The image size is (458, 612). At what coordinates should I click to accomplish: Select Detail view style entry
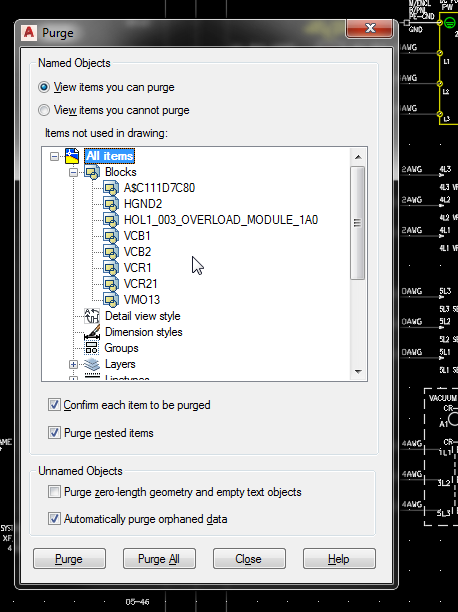pos(143,316)
